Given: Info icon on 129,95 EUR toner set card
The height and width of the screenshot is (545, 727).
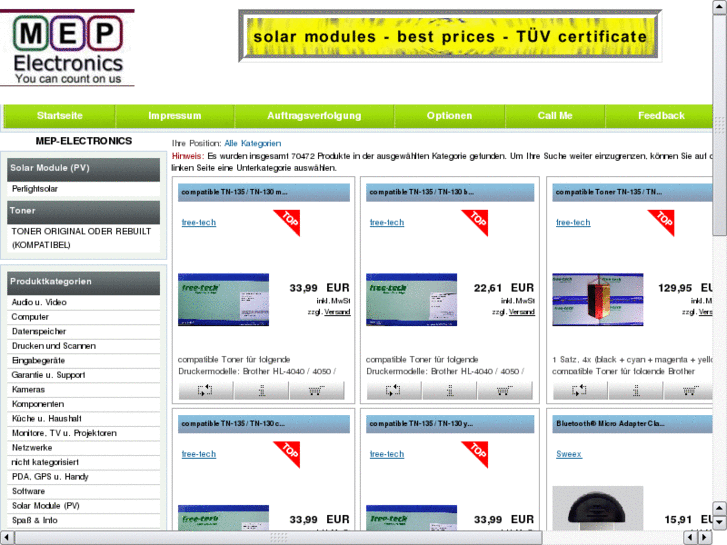Looking at the screenshot, I should tap(636, 391).
